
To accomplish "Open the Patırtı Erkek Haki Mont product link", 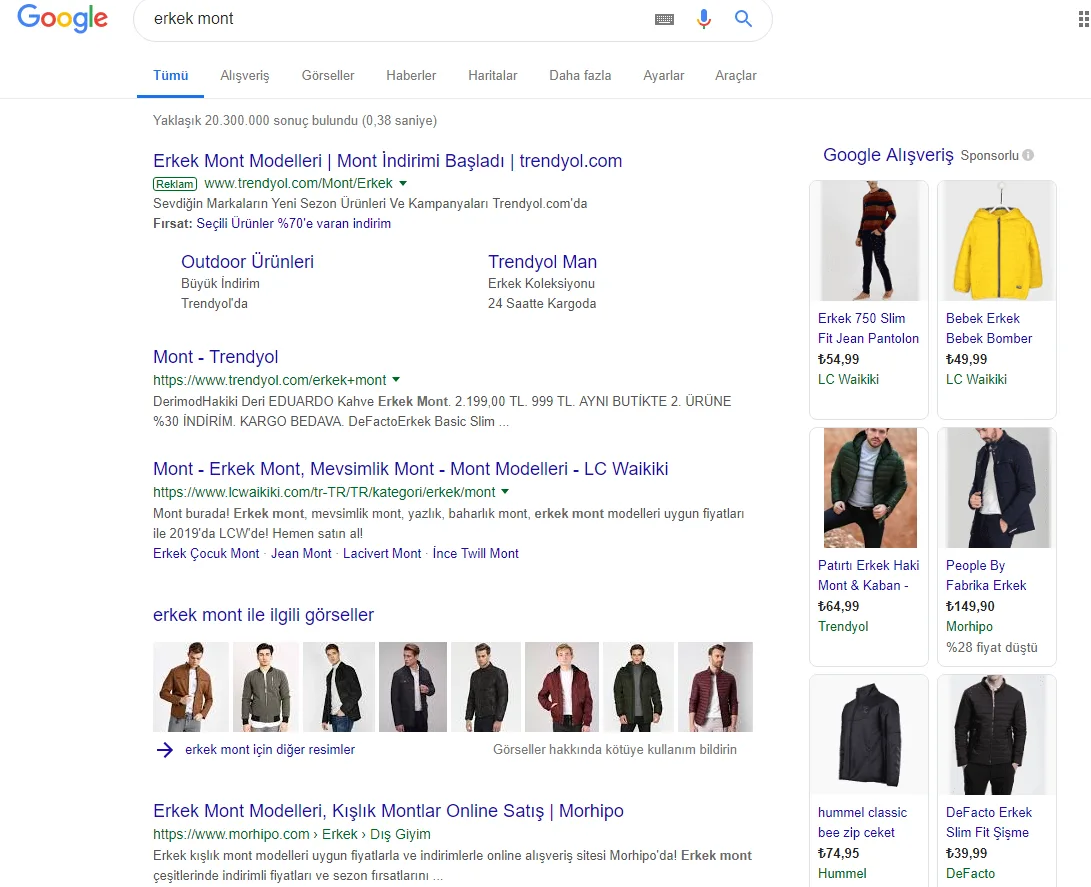I will [868, 575].
